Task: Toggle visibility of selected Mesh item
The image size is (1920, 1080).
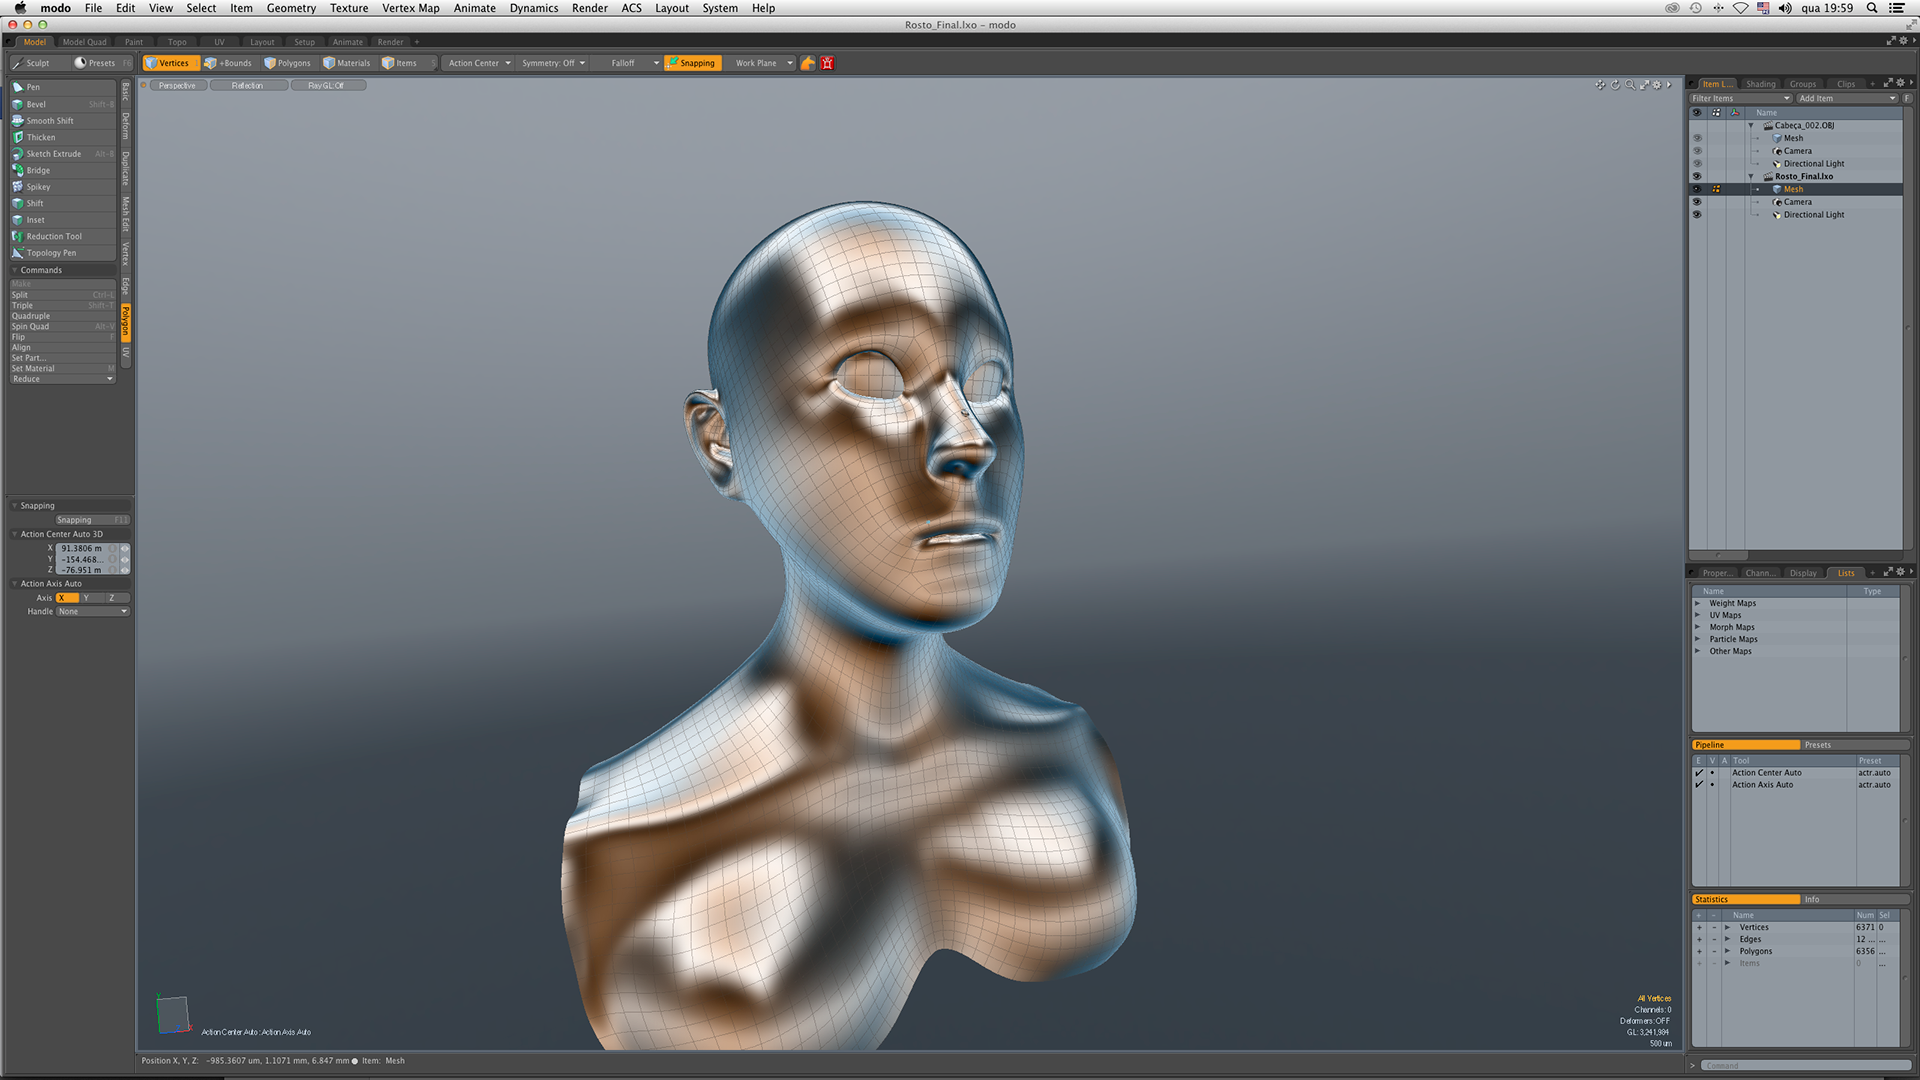Action: (1696, 189)
